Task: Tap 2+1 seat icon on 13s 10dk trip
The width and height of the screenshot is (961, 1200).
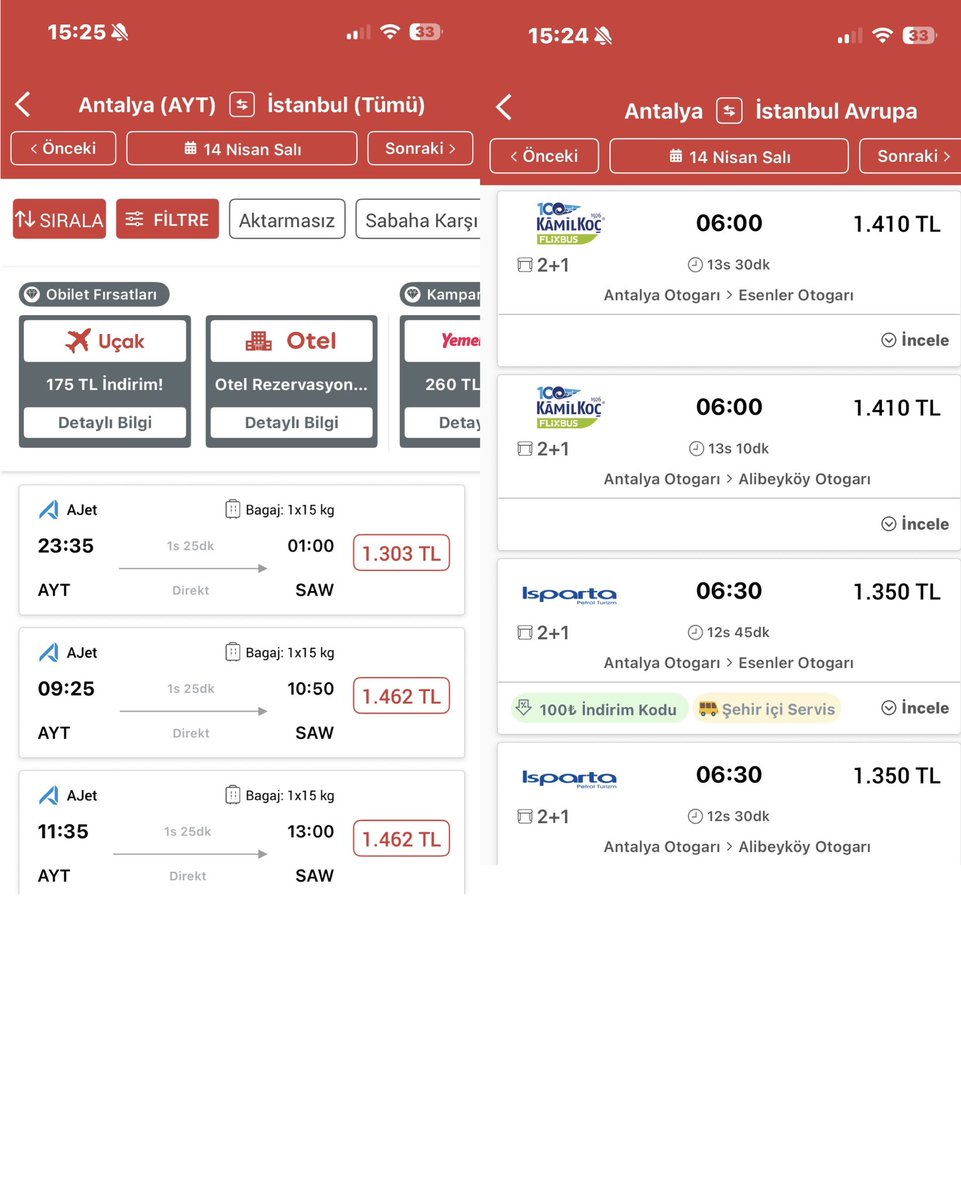Action: click(524, 449)
